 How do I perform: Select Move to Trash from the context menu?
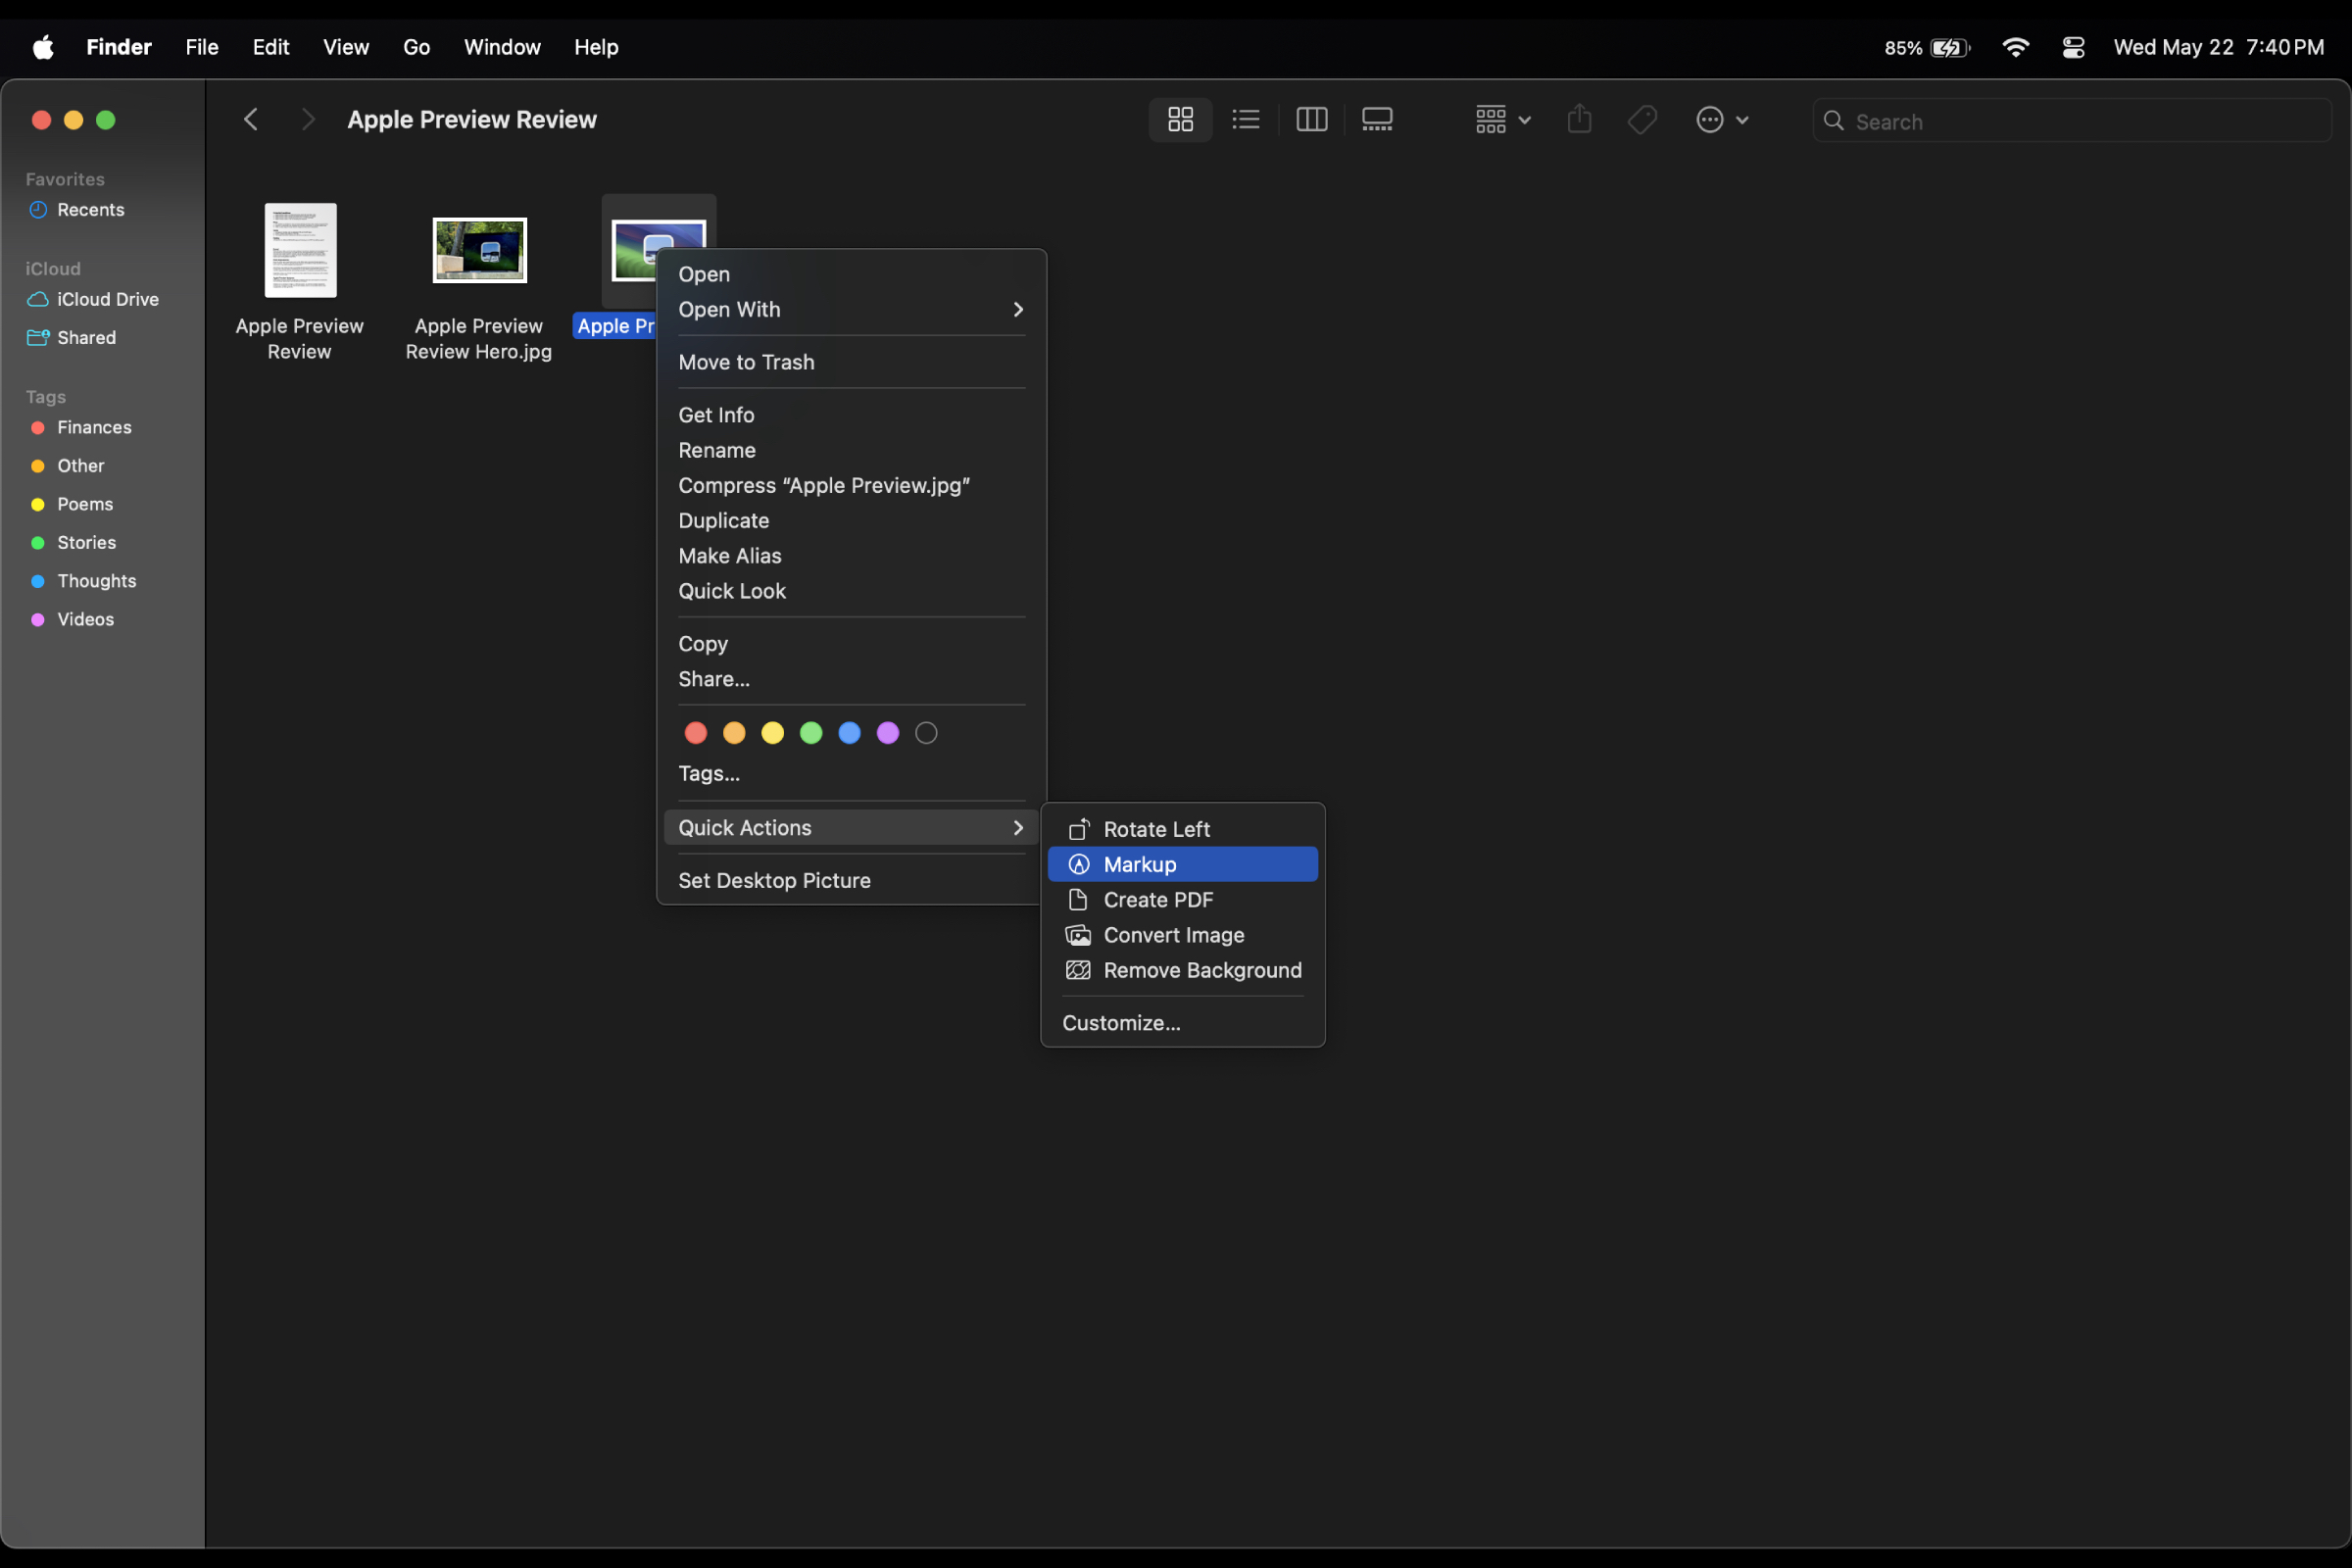tap(746, 362)
